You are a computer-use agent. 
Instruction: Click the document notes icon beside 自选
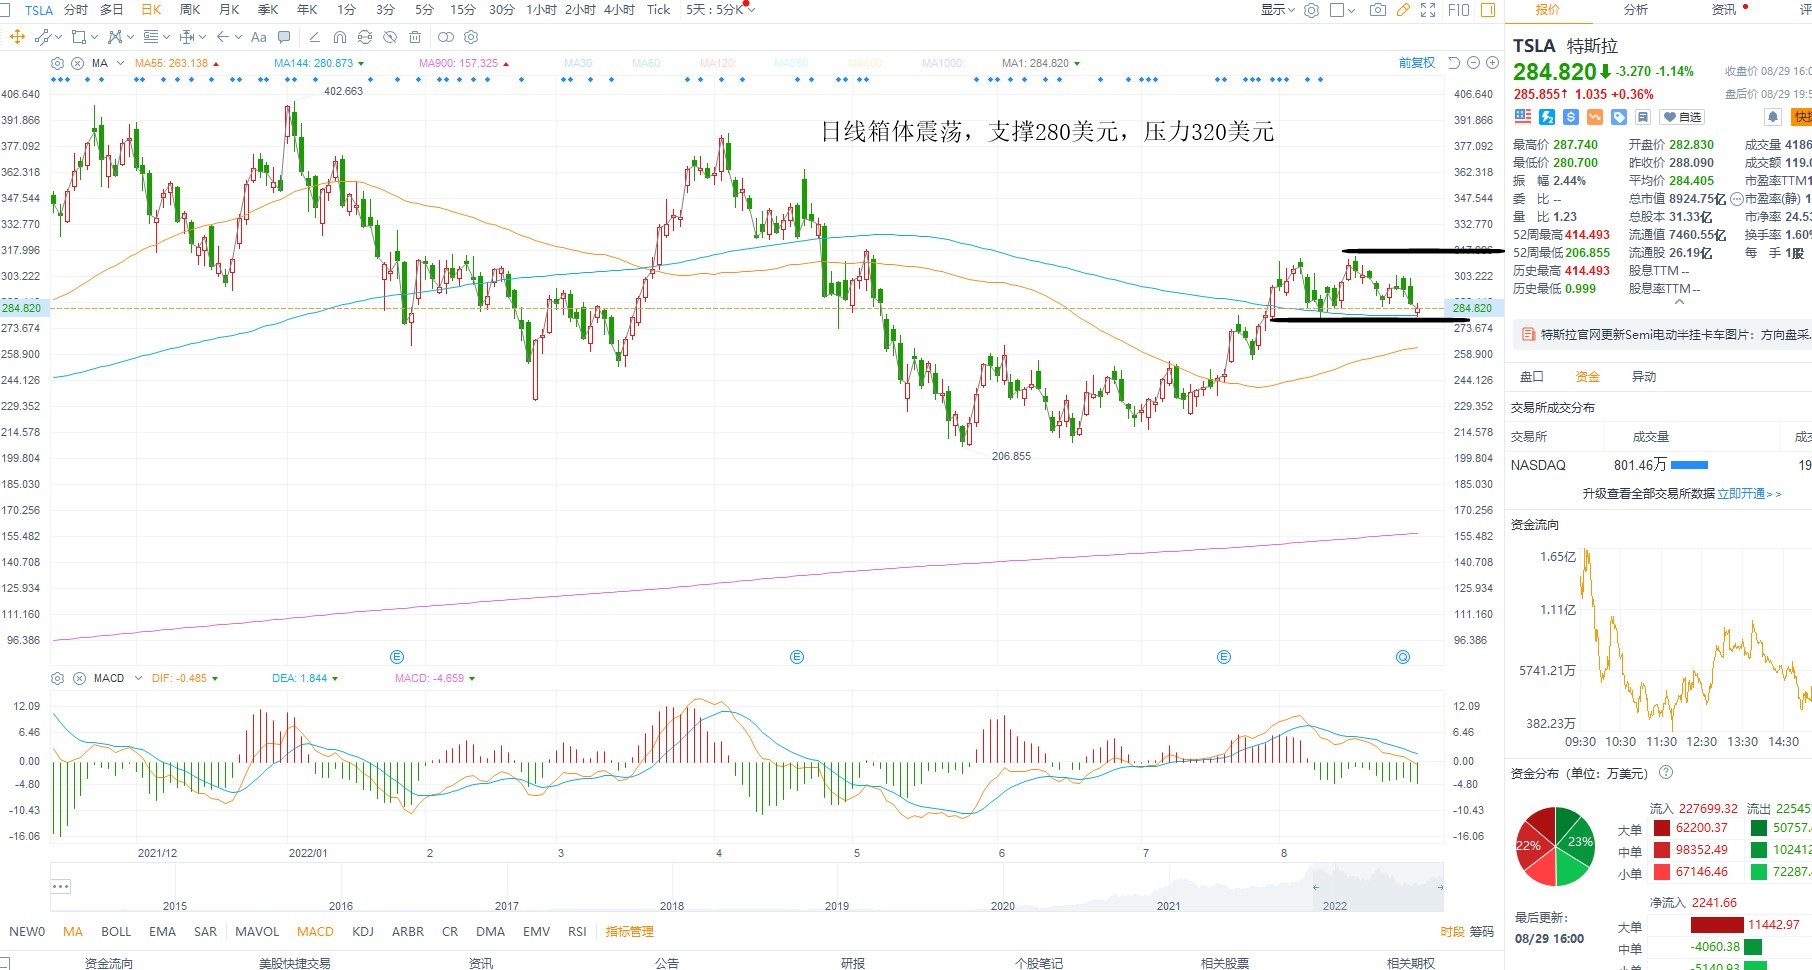point(1643,117)
